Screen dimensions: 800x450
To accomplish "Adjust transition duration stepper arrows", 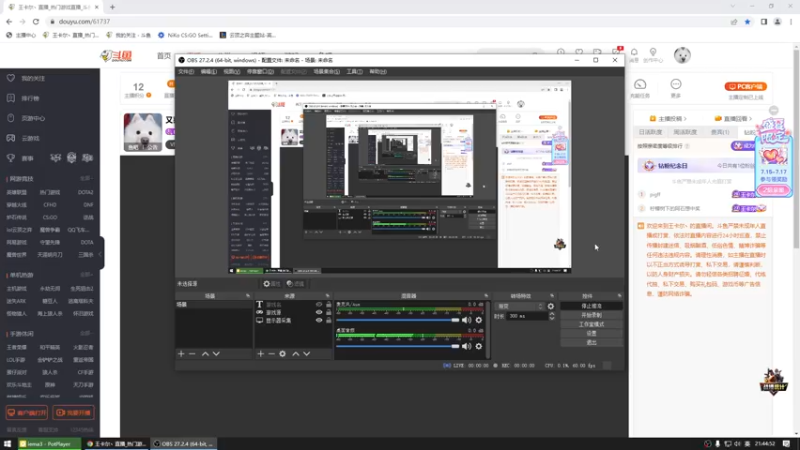I will pos(552,316).
